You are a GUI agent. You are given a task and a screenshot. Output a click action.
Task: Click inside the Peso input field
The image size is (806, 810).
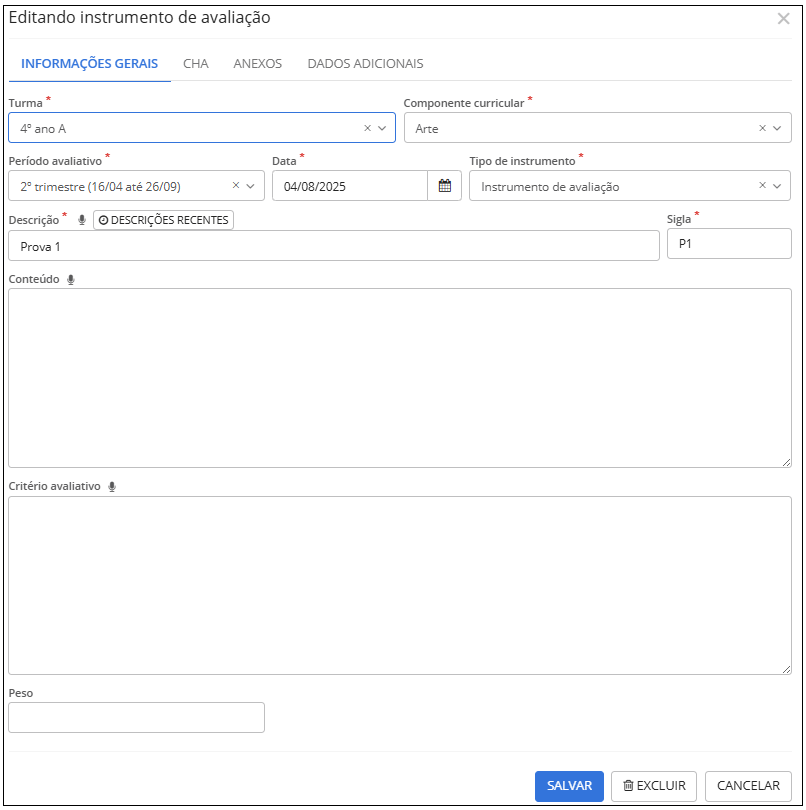coord(136,717)
